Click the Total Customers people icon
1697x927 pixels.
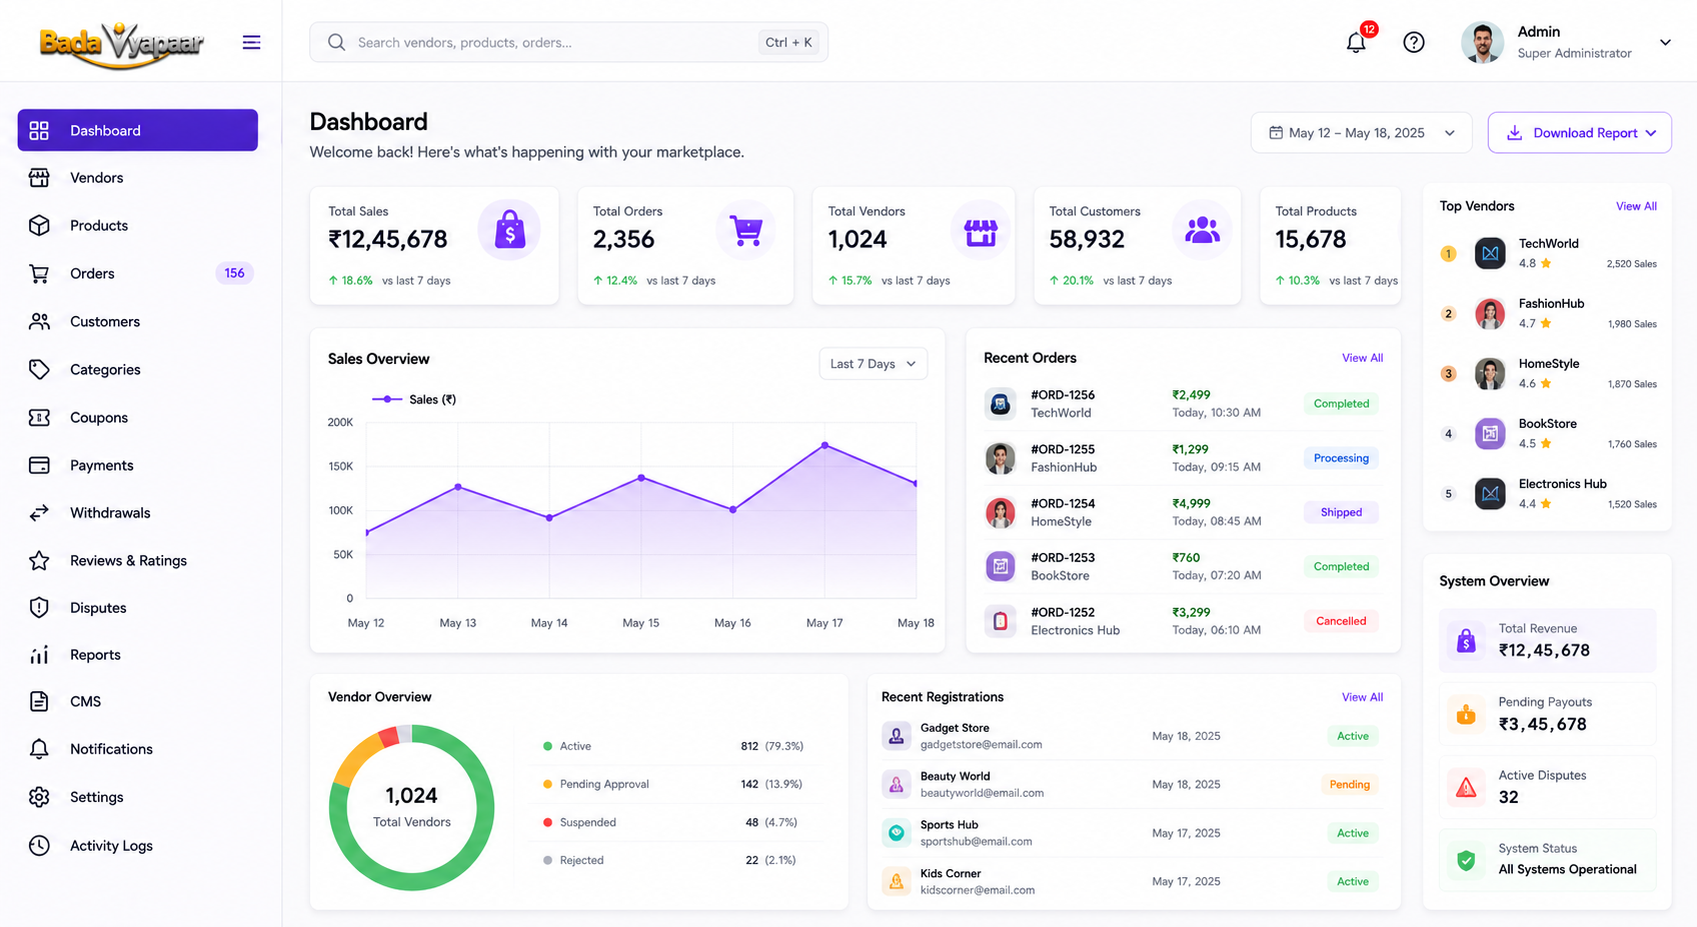(x=1202, y=231)
